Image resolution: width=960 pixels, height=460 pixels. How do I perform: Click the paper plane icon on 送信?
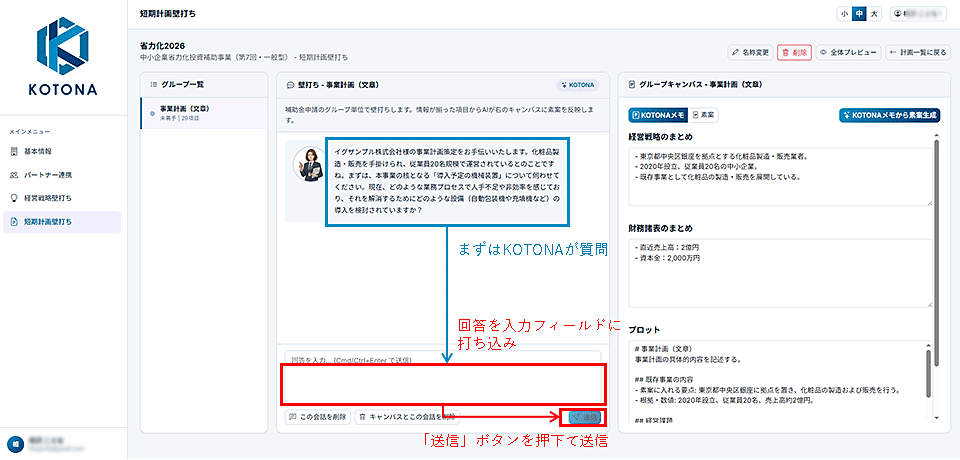[577, 417]
